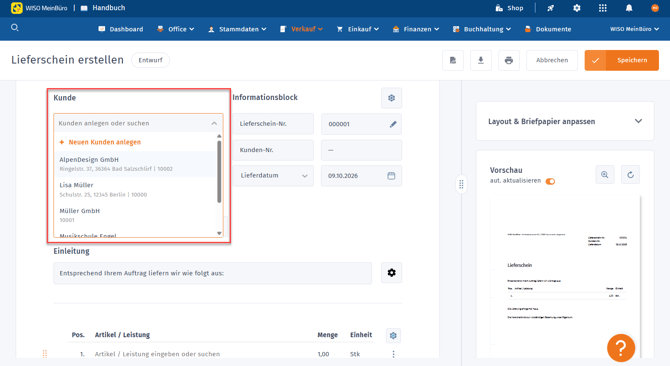670x366 pixels.
Task: Click the rocket icon in header
Action: (x=550, y=8)
